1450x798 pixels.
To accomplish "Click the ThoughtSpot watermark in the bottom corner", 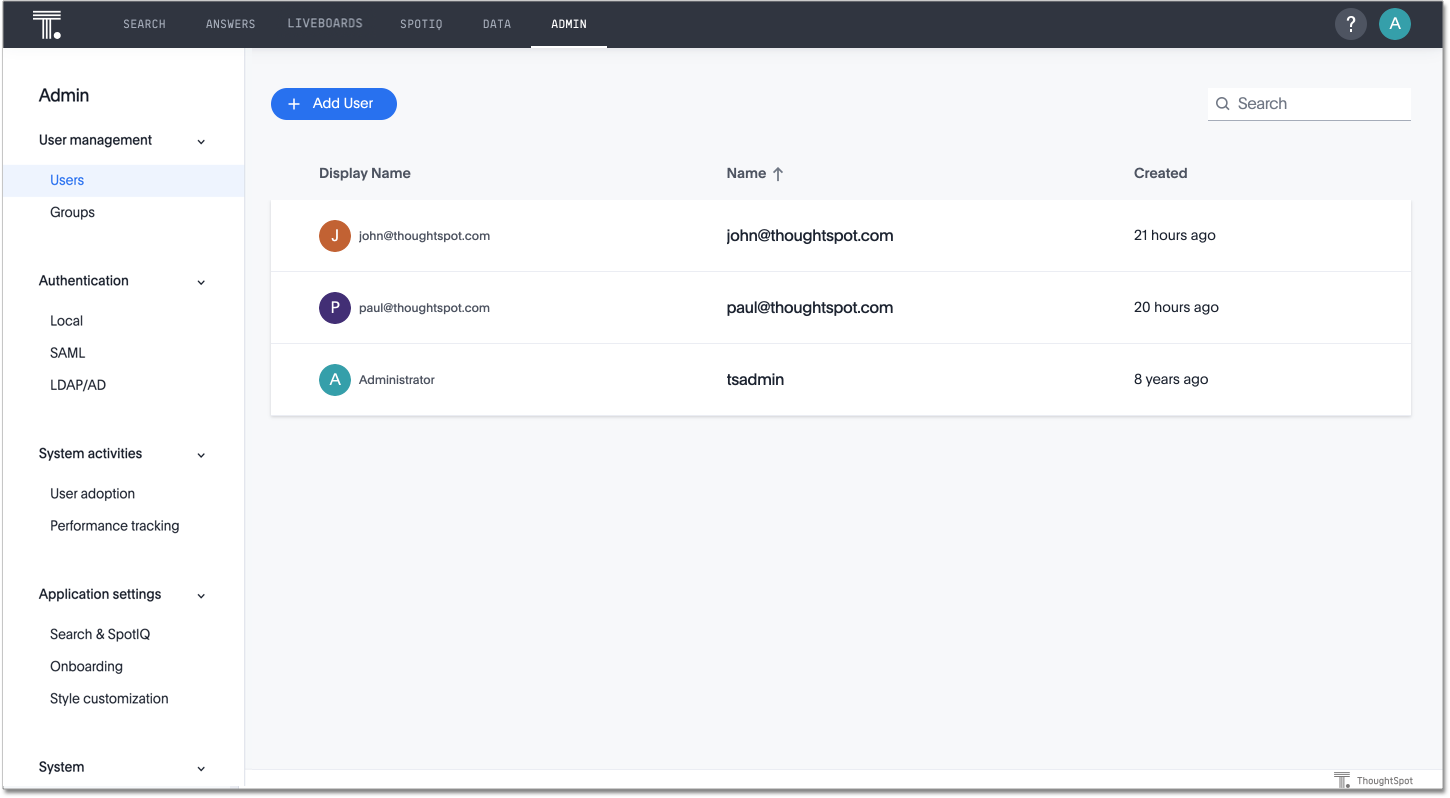I will [x=1373, y=779].
